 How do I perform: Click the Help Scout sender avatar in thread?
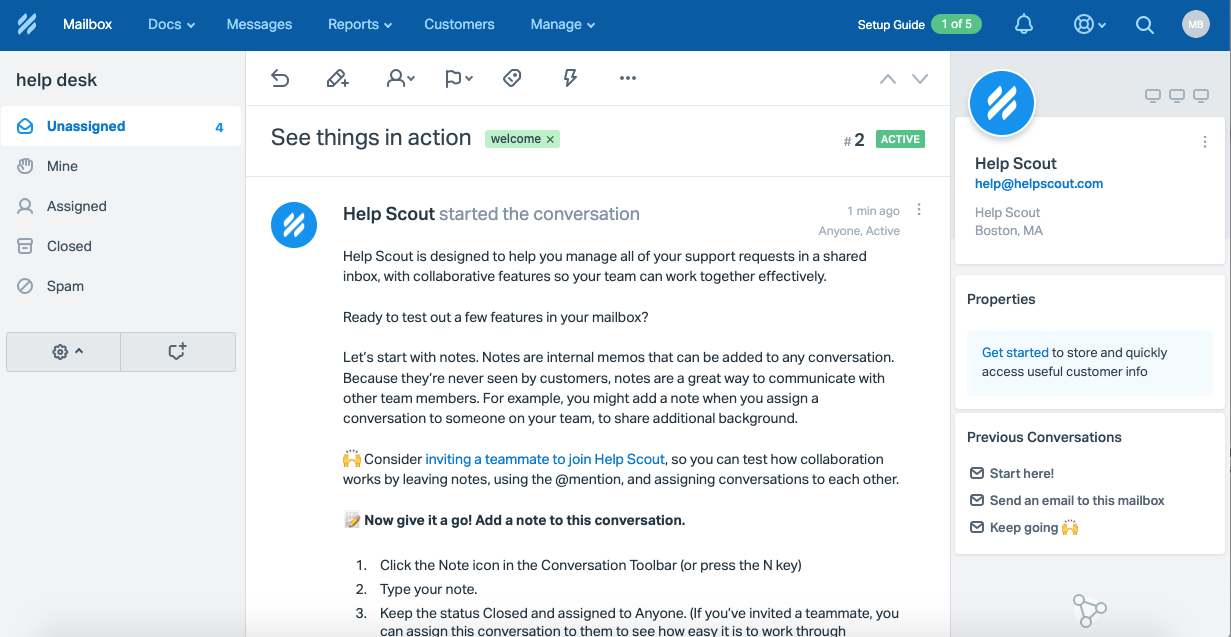(294, 225)
